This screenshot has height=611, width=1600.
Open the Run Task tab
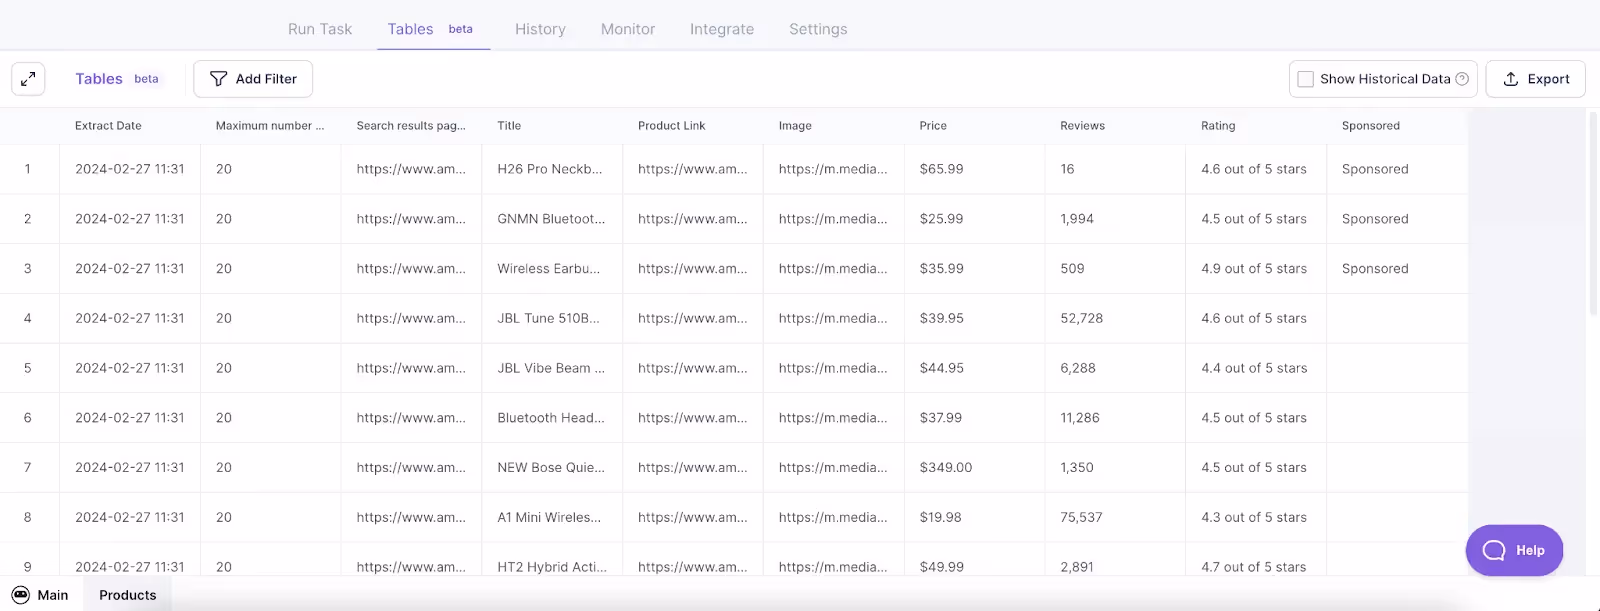tap(320, 29)
